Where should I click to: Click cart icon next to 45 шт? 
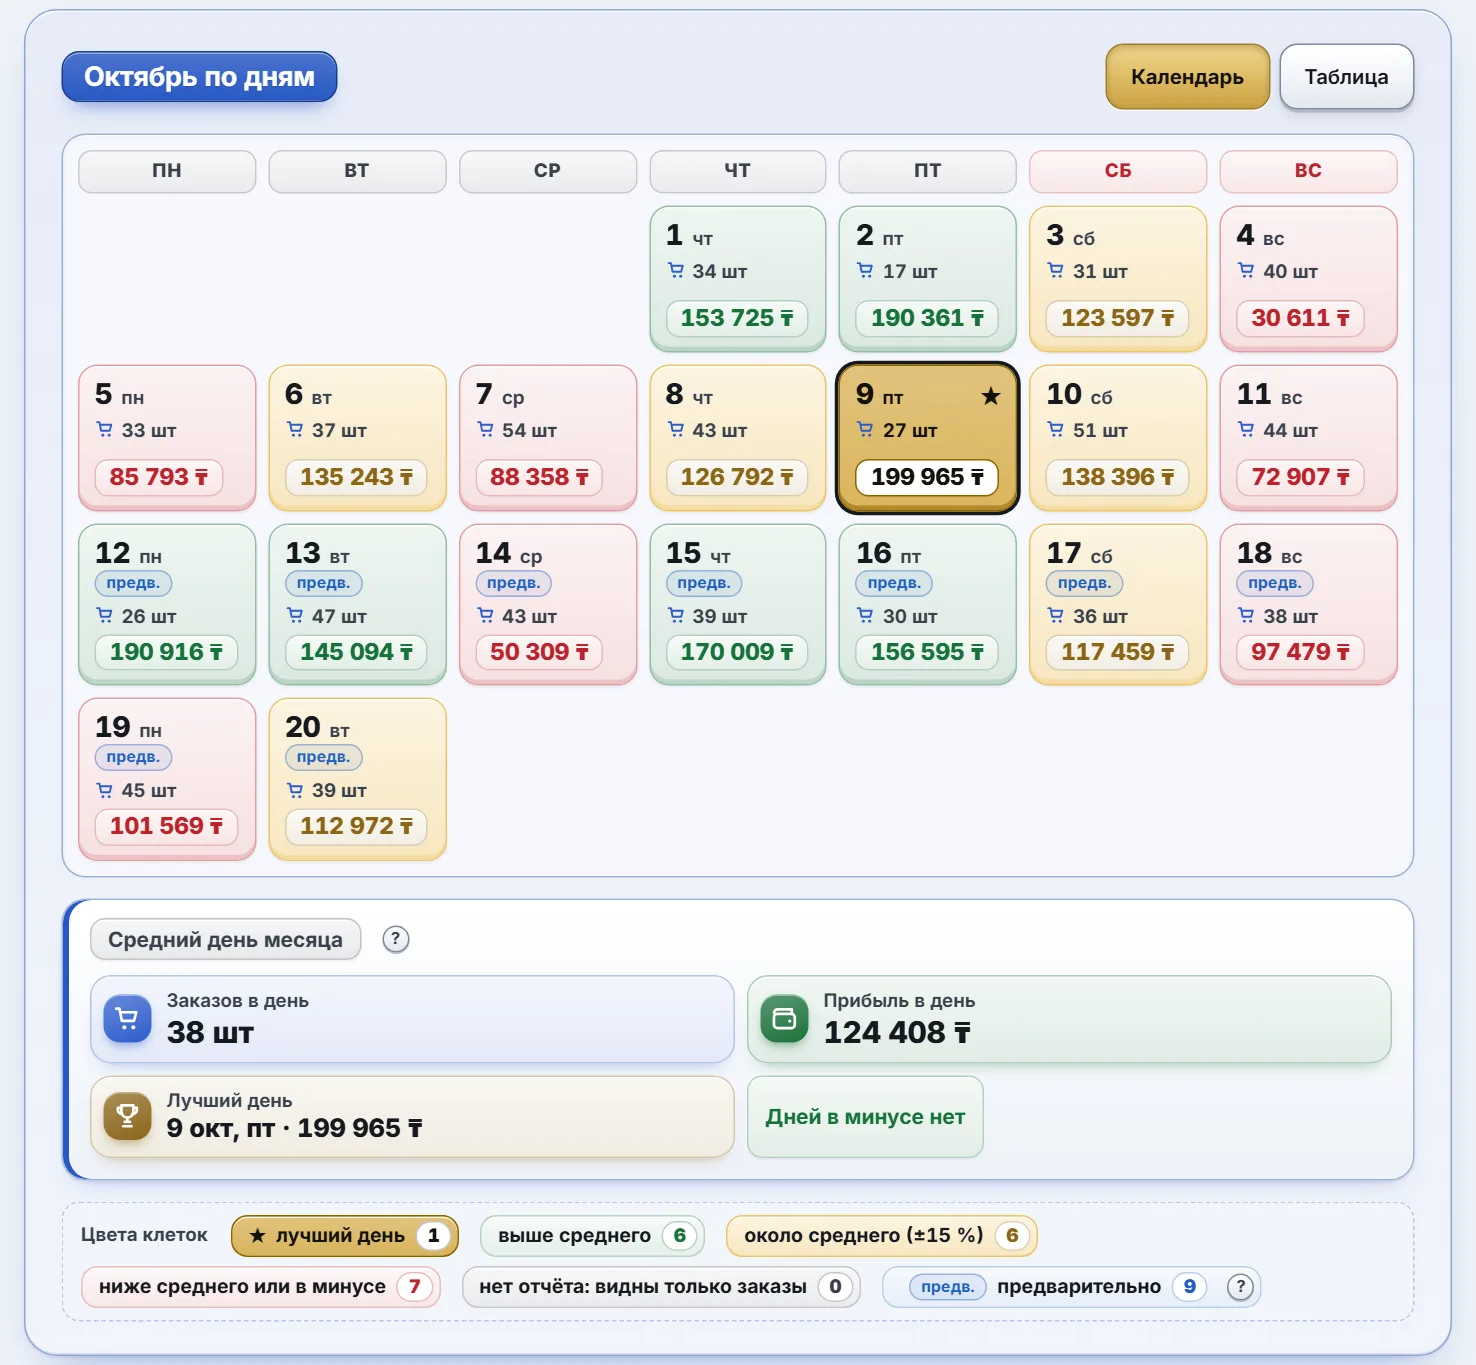click(104, 790)
